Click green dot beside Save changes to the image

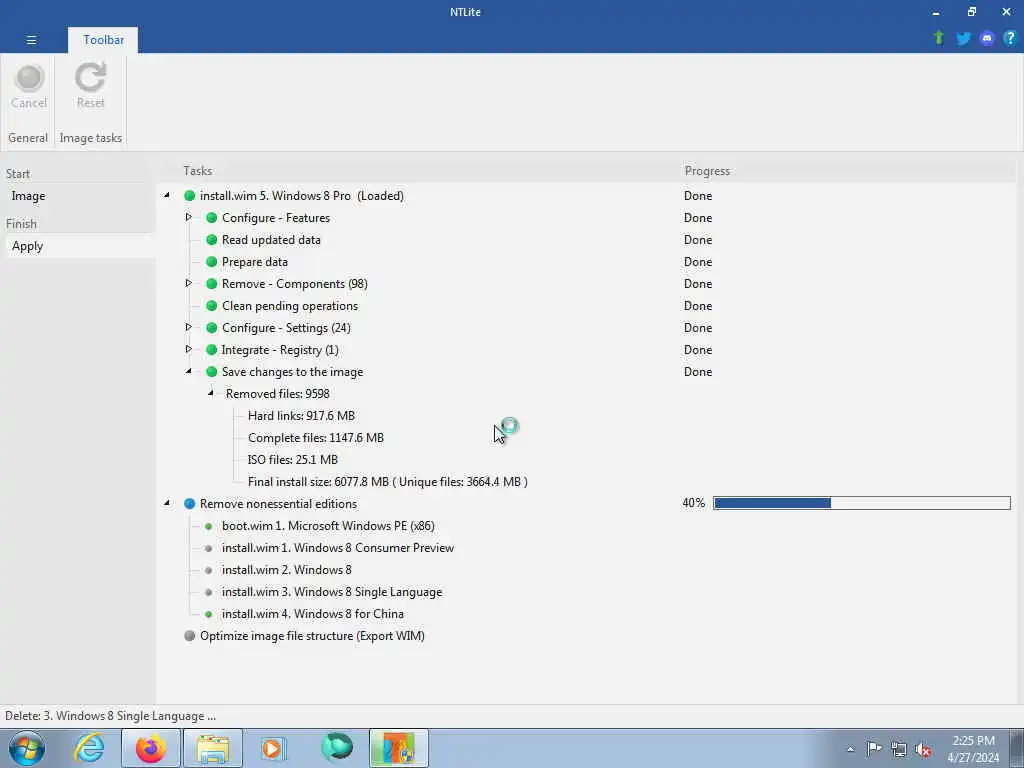[212, 372]
